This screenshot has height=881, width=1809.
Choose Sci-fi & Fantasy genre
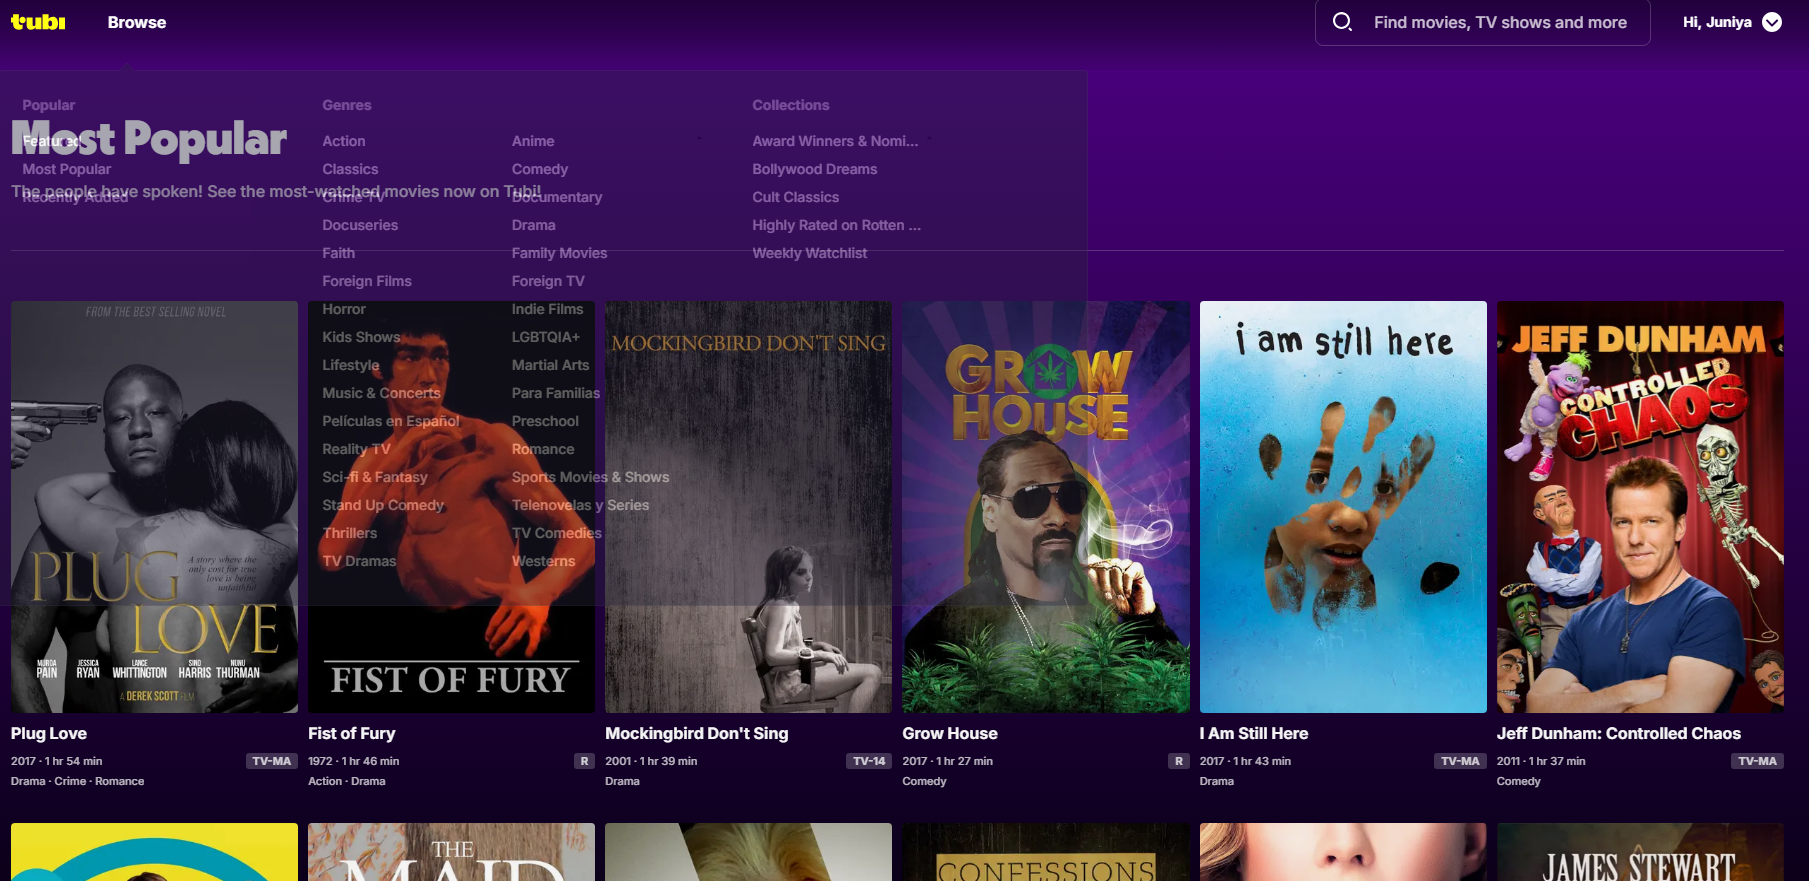coord(375,477)
